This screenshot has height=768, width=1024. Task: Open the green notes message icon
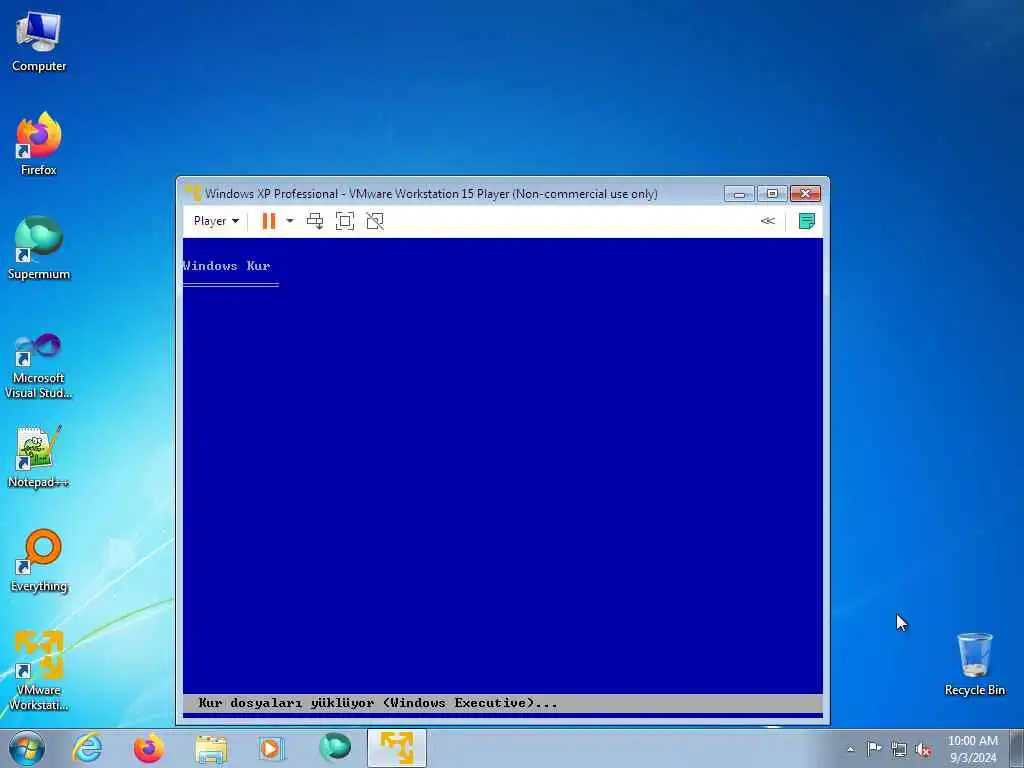tap(807, 221)
